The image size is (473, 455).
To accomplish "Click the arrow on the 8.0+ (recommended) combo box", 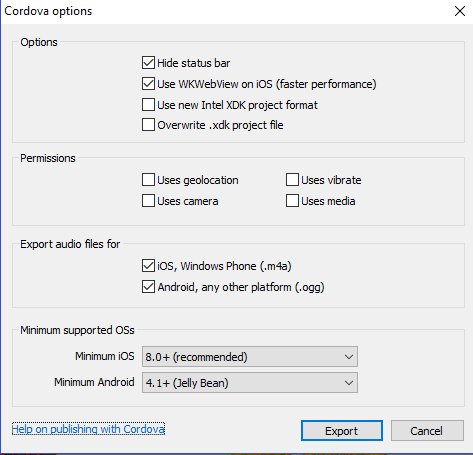I will pyautogui.click(x=349, y=357).
